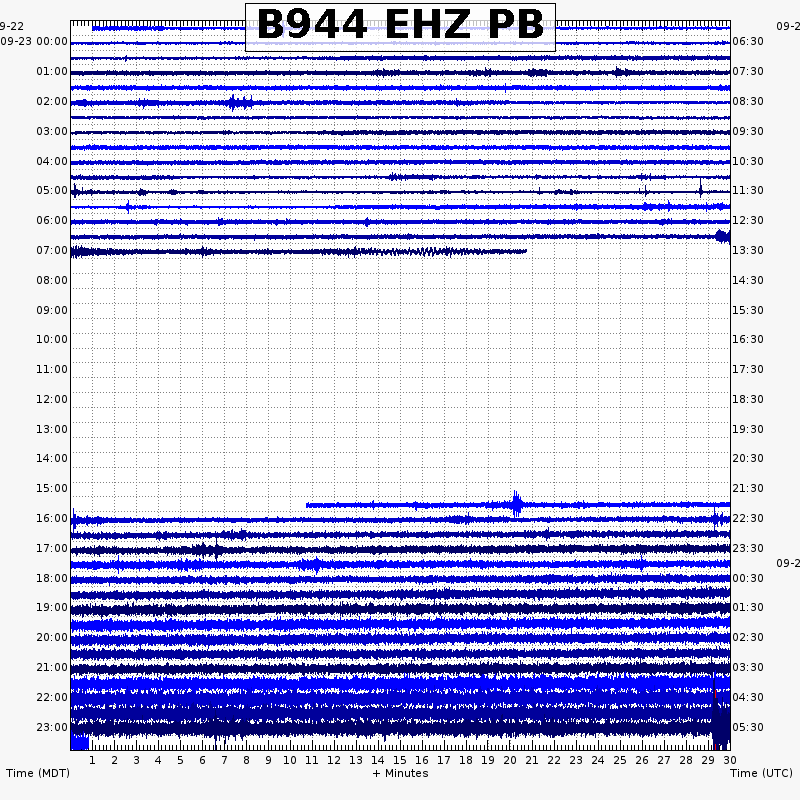800x800 pixels.
Task: Click the Time (MDT) axis label
Action: point(38,773)
